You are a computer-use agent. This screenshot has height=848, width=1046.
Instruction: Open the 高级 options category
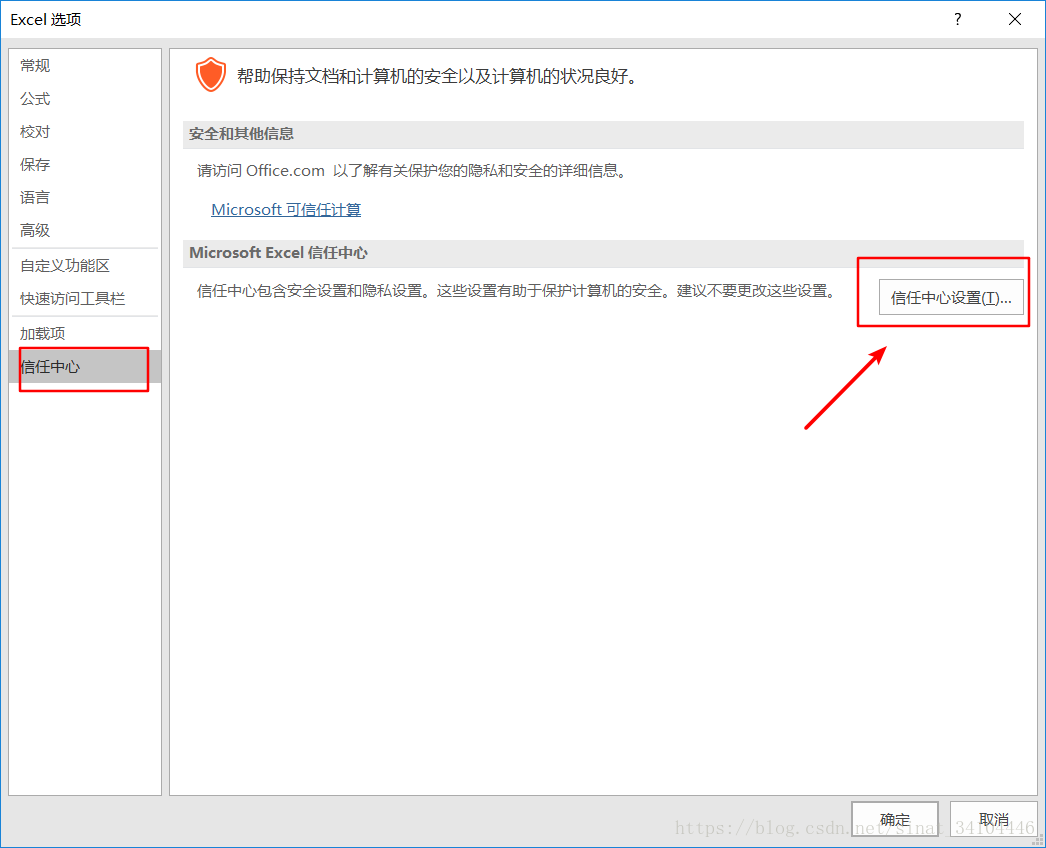pos(85,230)
